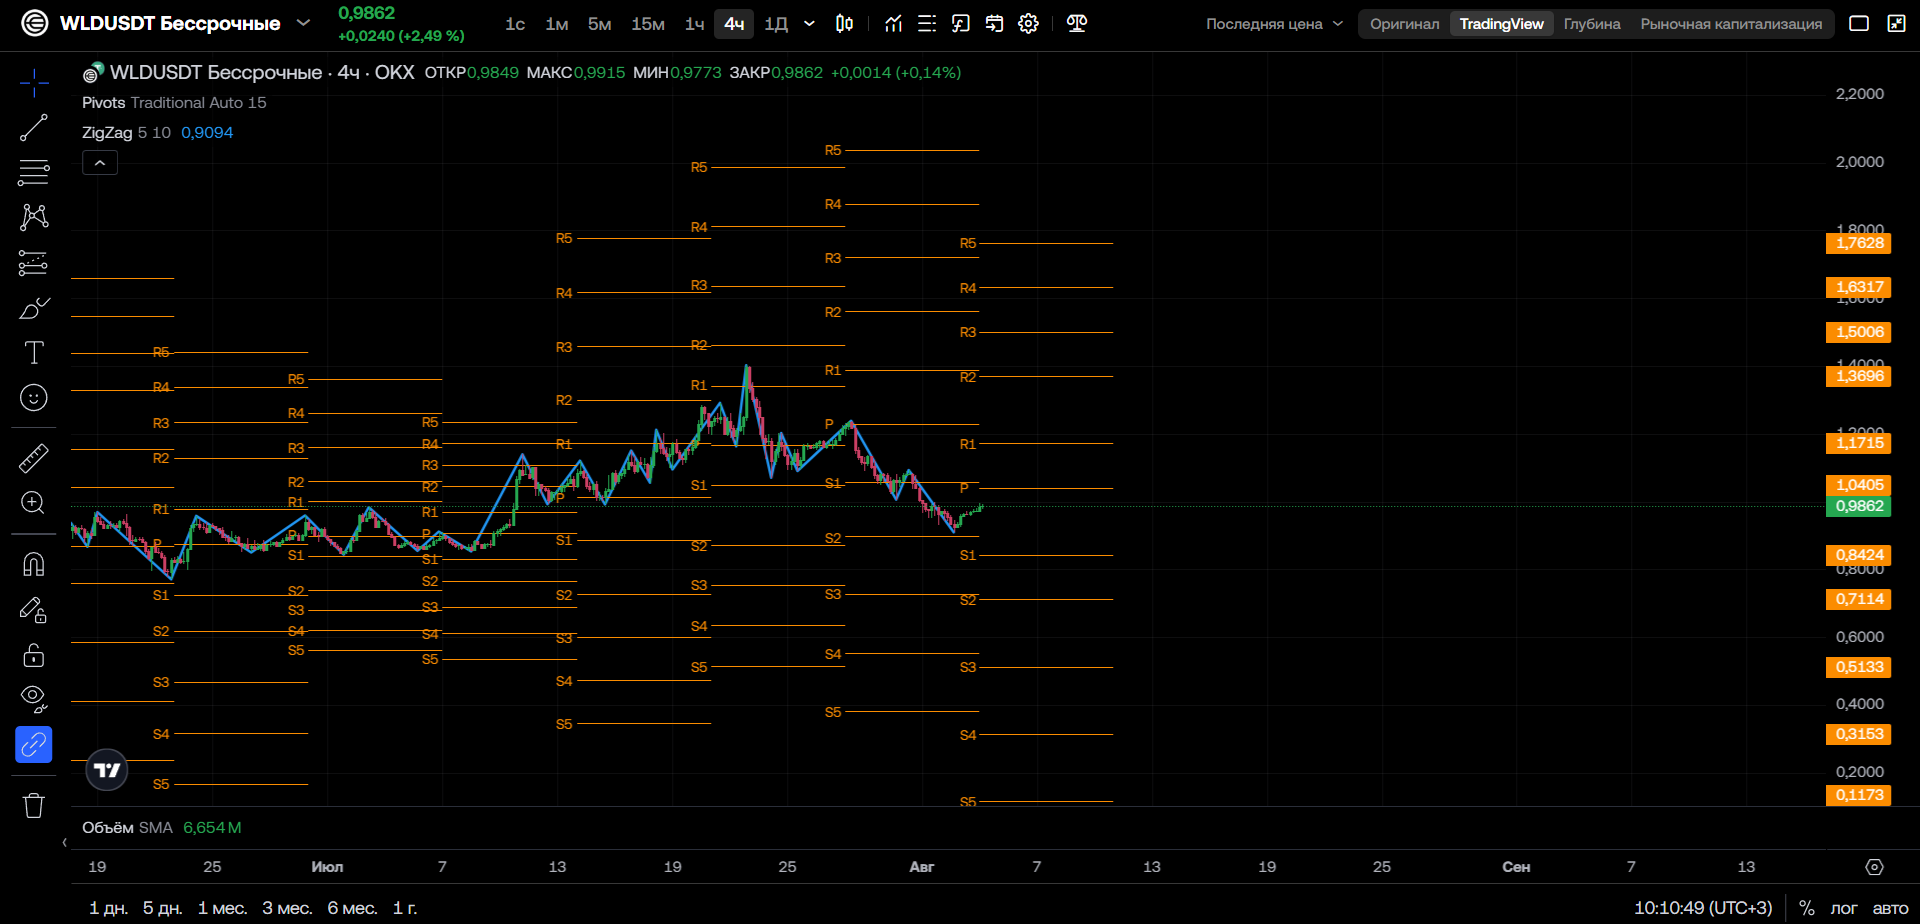Open chart settings gear icon
The width and height of the screenshot is (1920, 924).
coord(1028,23)
